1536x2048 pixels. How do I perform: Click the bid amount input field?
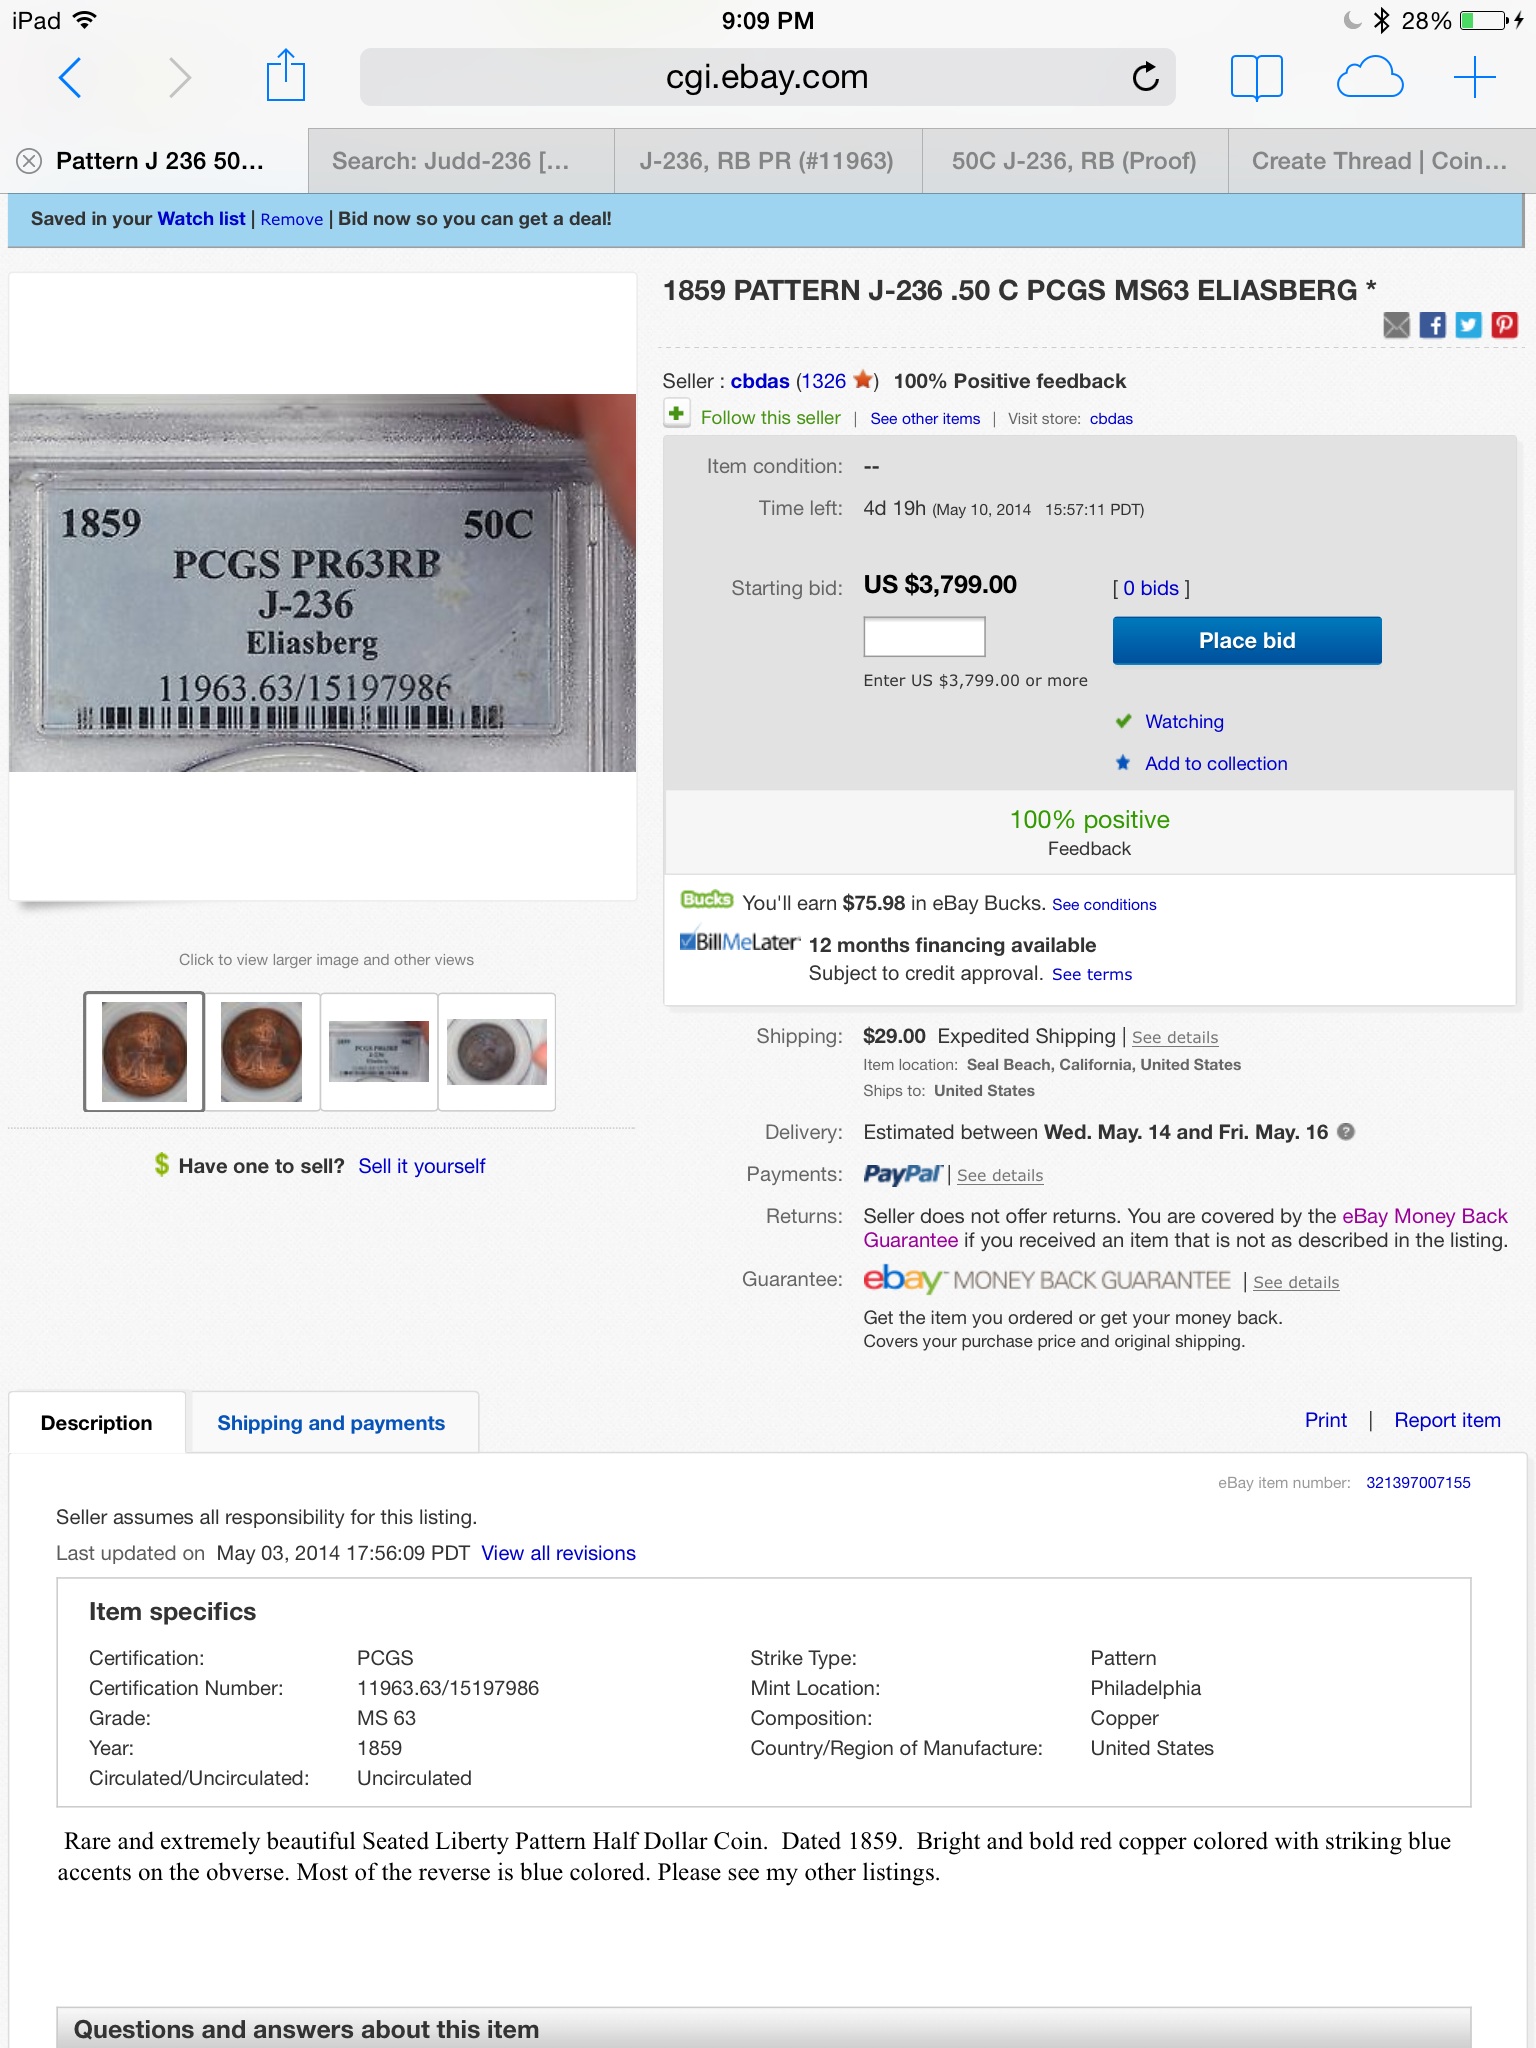(924, 637)
